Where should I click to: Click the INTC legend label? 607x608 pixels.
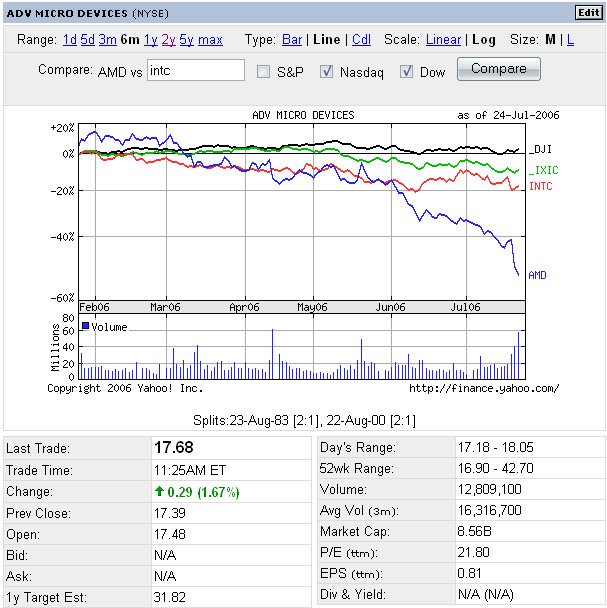click(541, 187)
